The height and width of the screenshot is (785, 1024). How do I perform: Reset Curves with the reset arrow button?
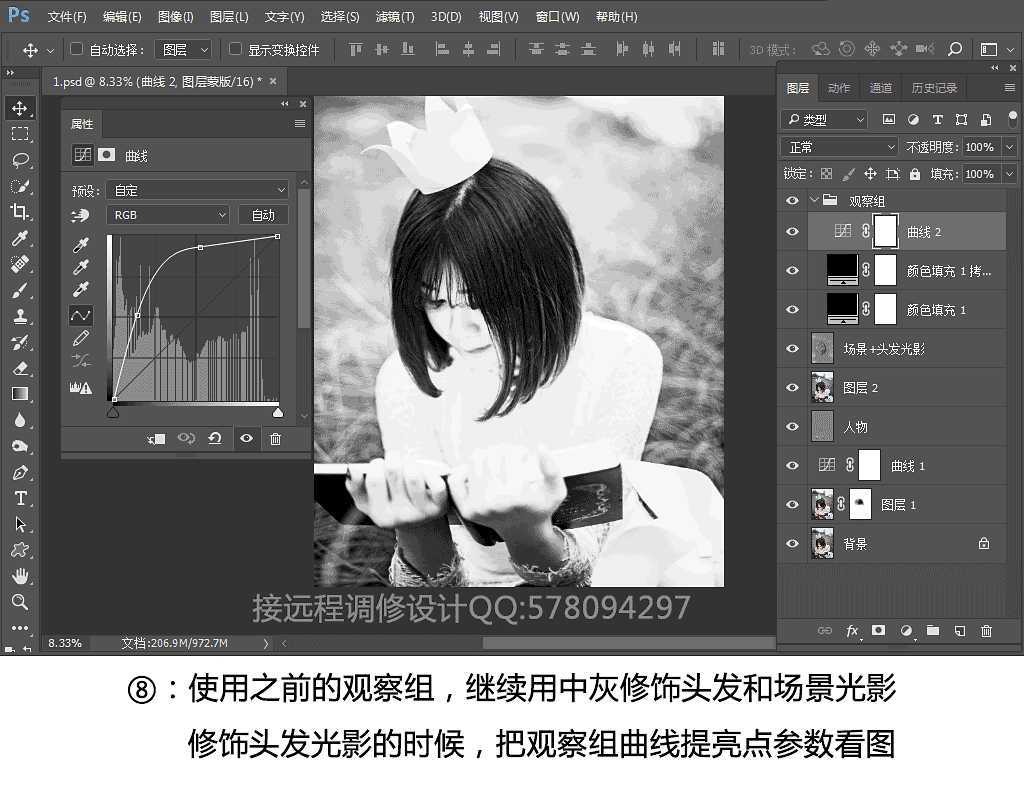(216, 438)
